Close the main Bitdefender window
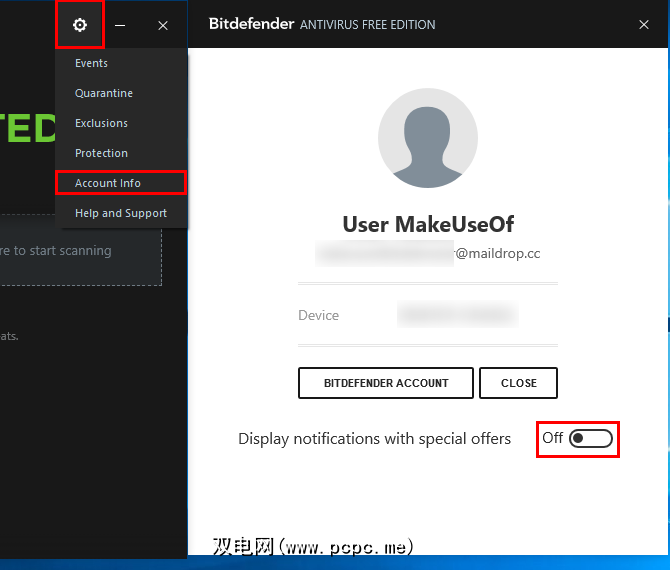This screenshot has width=670, height=570. click(x=163, y=26)
